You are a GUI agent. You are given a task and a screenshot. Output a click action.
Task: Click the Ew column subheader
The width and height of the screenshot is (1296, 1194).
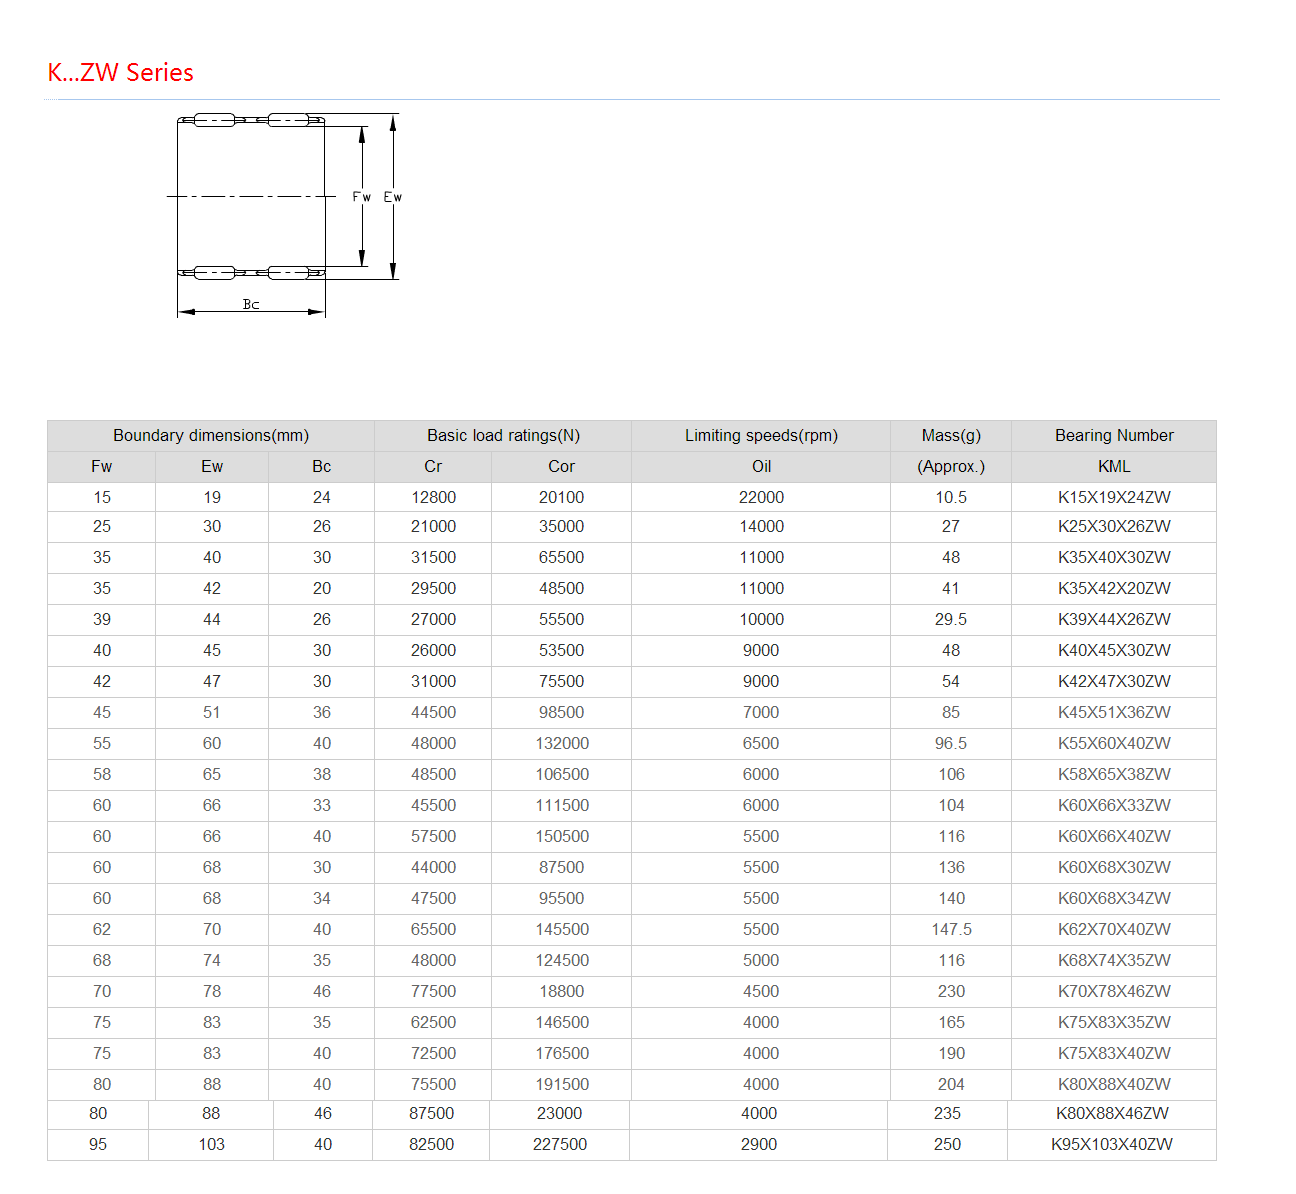212,466
